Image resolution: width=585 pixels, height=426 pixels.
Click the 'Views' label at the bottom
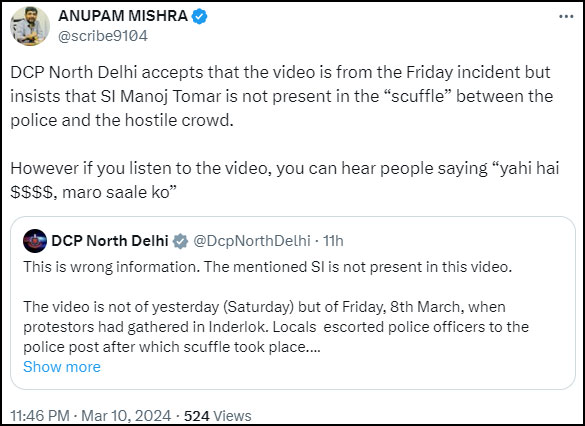click(232, 416)
